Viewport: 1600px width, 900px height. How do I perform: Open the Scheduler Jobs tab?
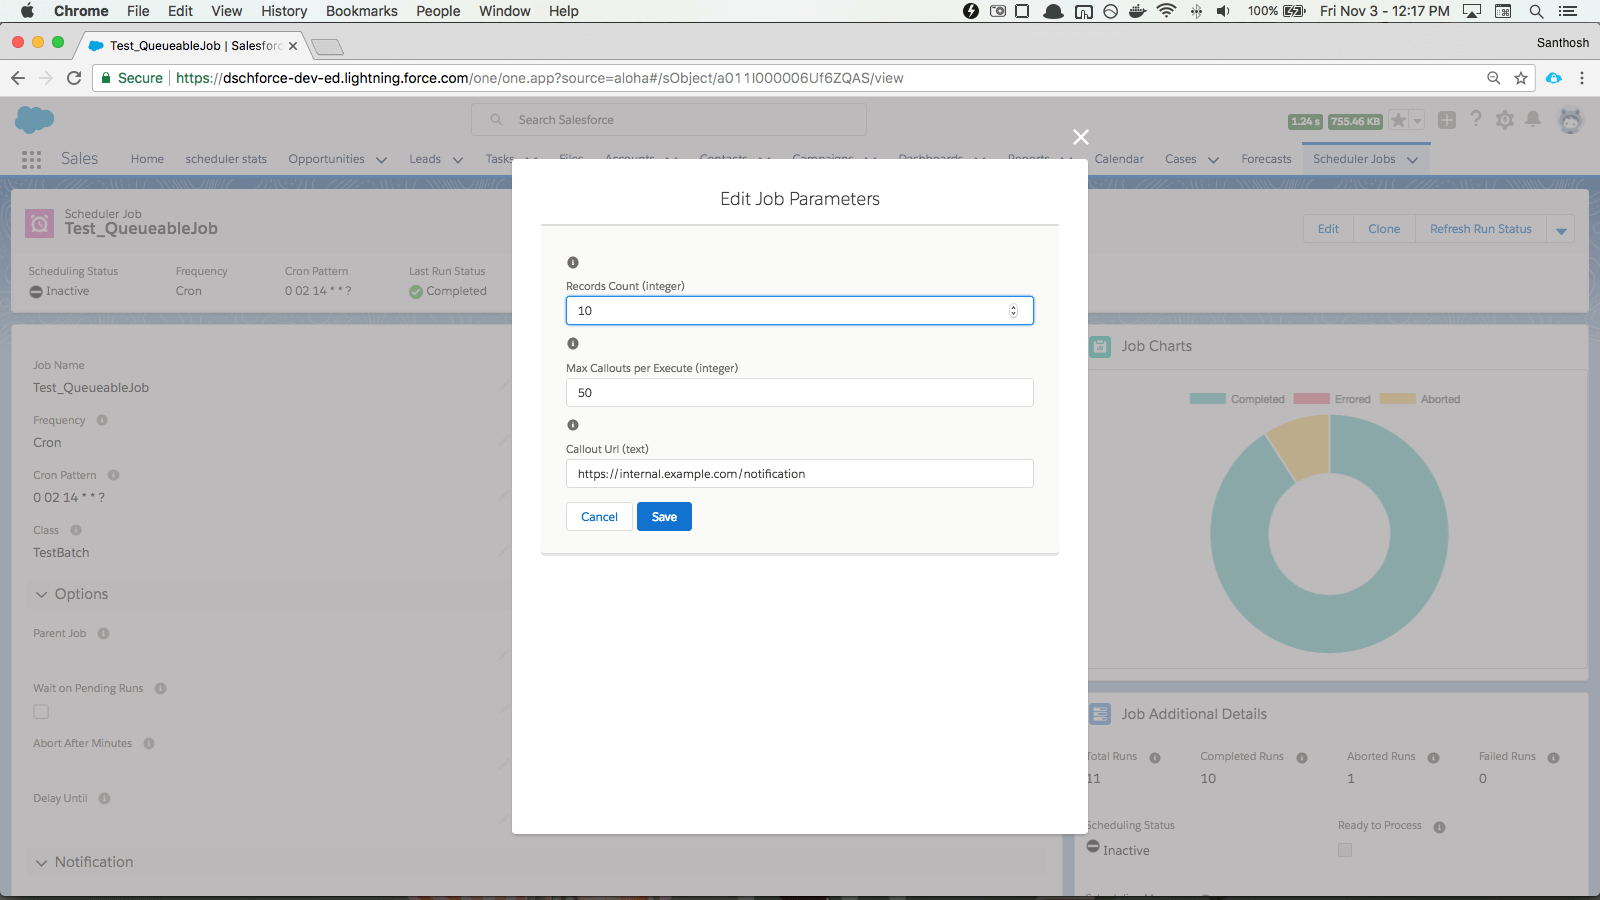point(1353,159)
